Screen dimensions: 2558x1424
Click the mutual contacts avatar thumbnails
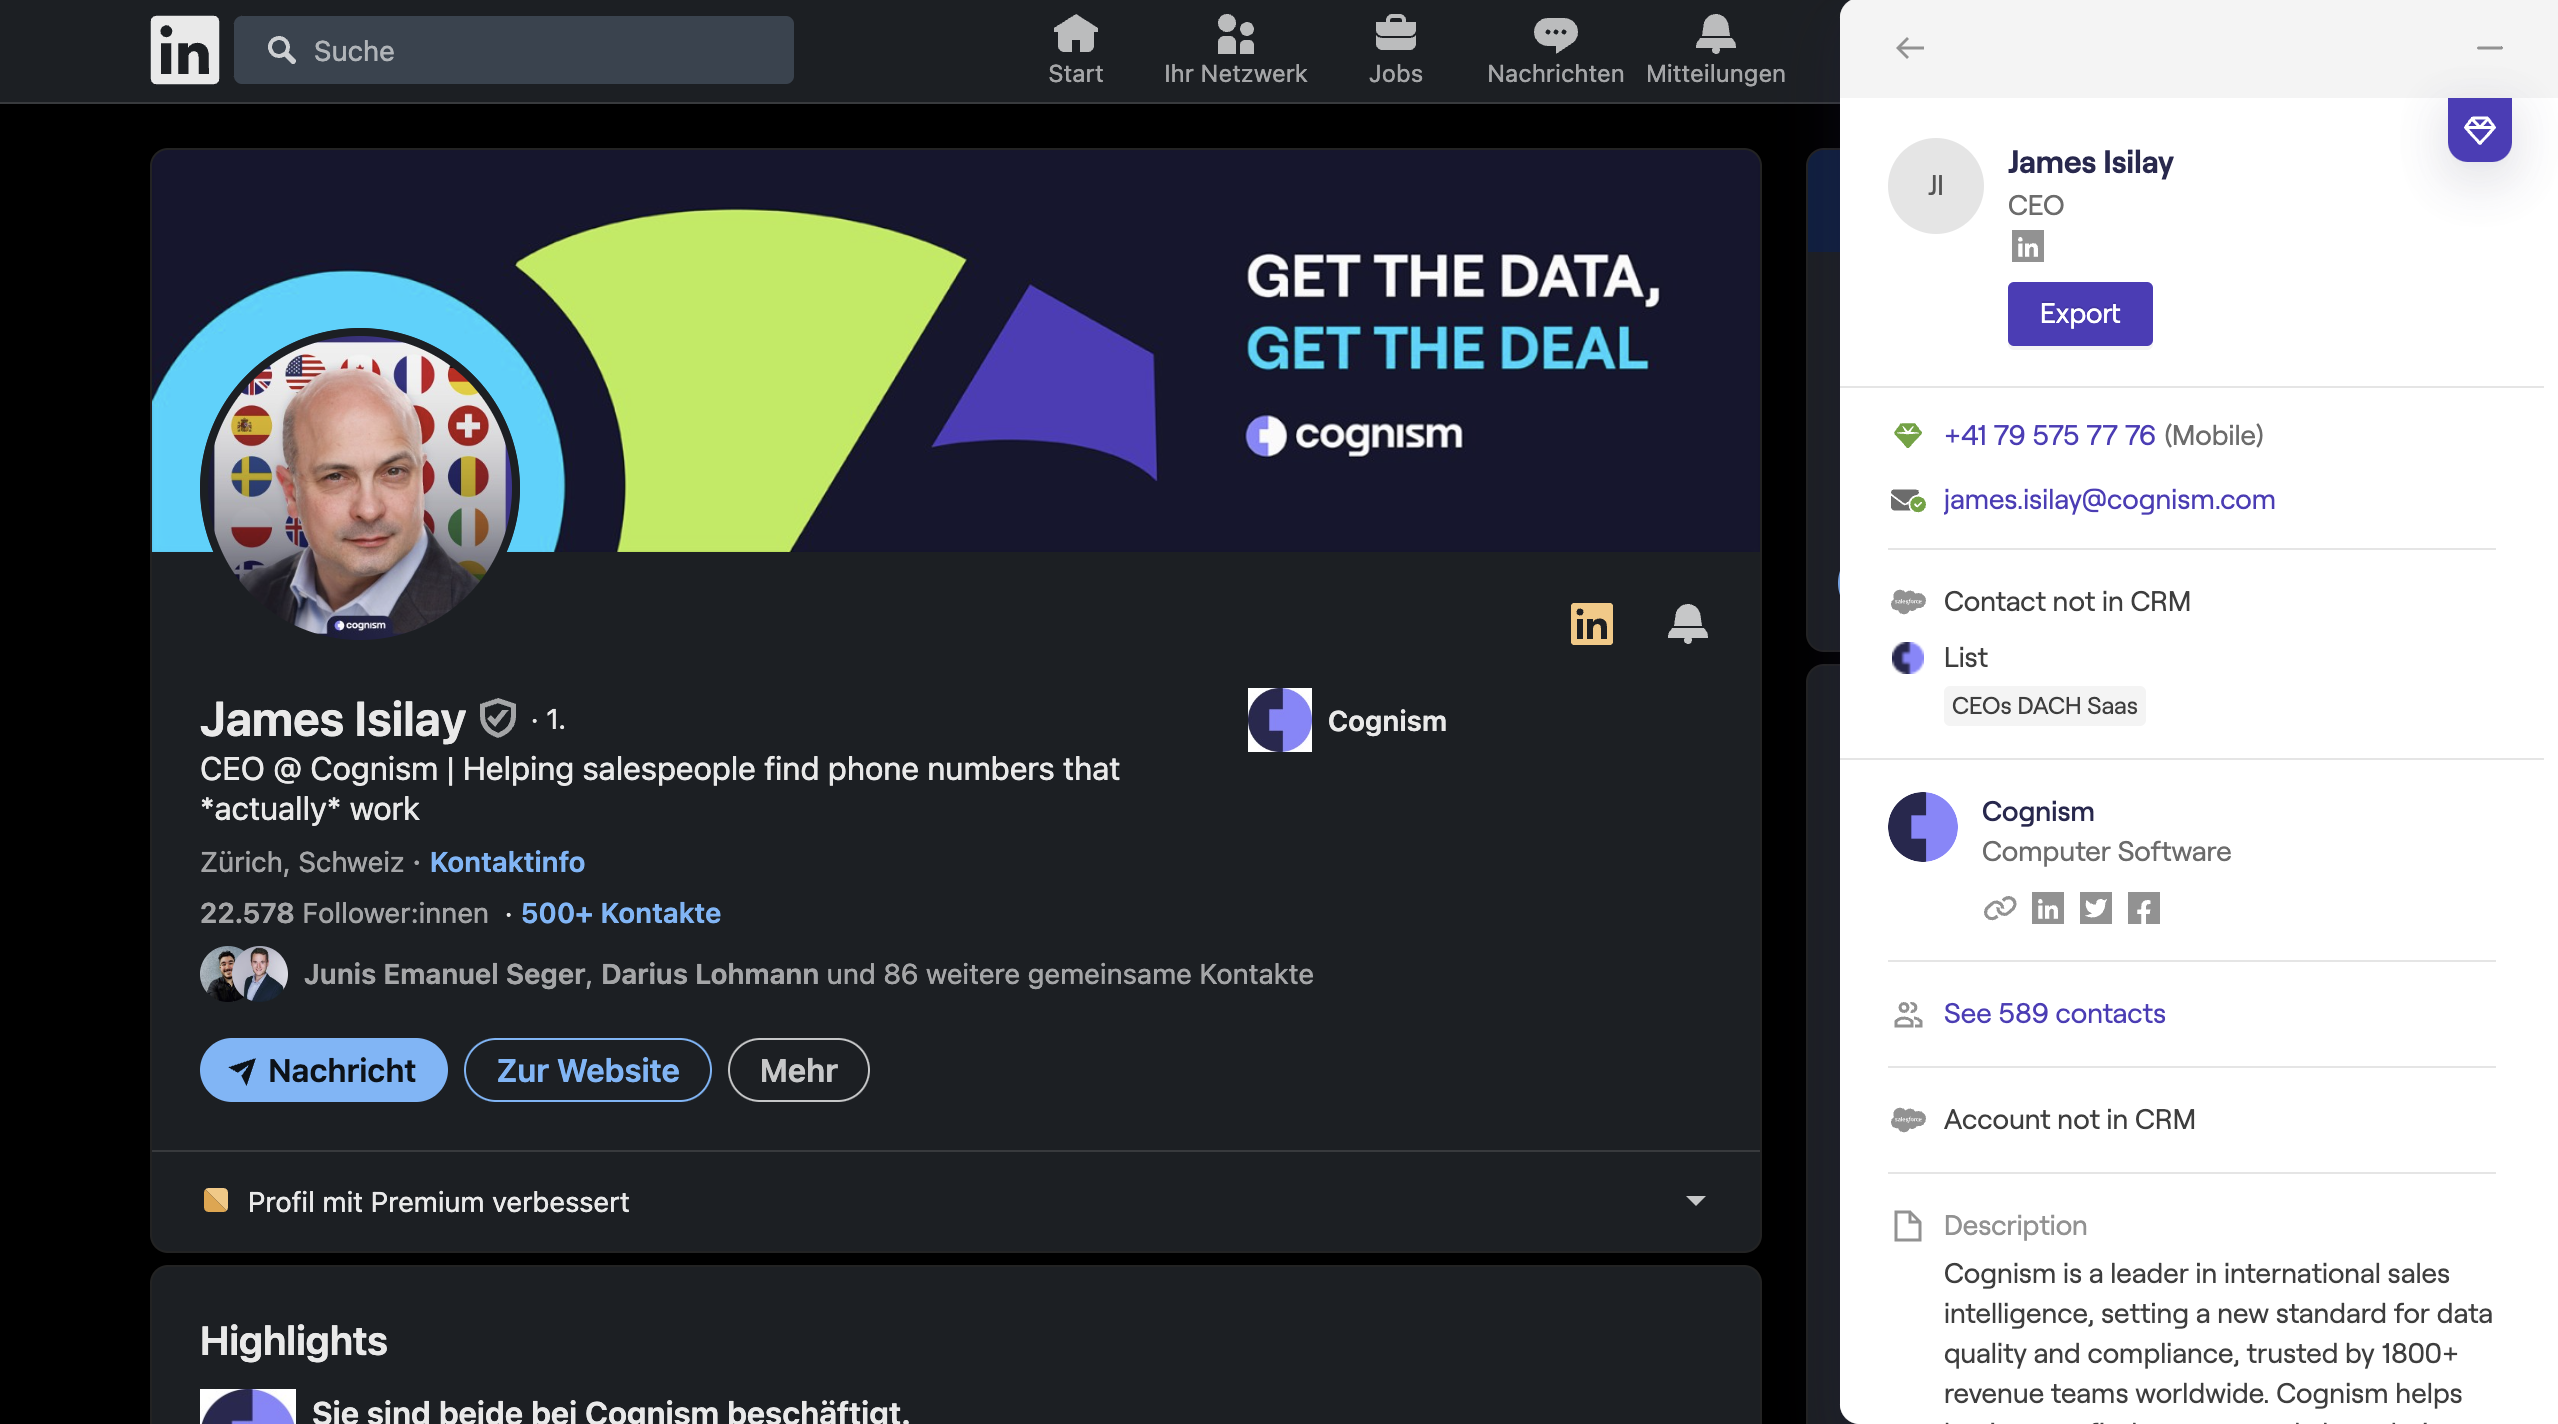coord(243,974)
